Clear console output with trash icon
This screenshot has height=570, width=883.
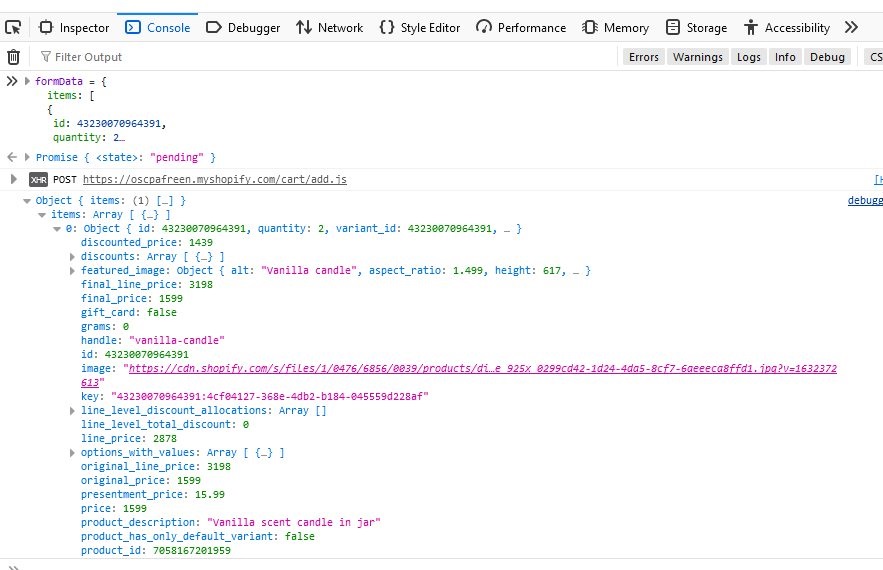13,57
